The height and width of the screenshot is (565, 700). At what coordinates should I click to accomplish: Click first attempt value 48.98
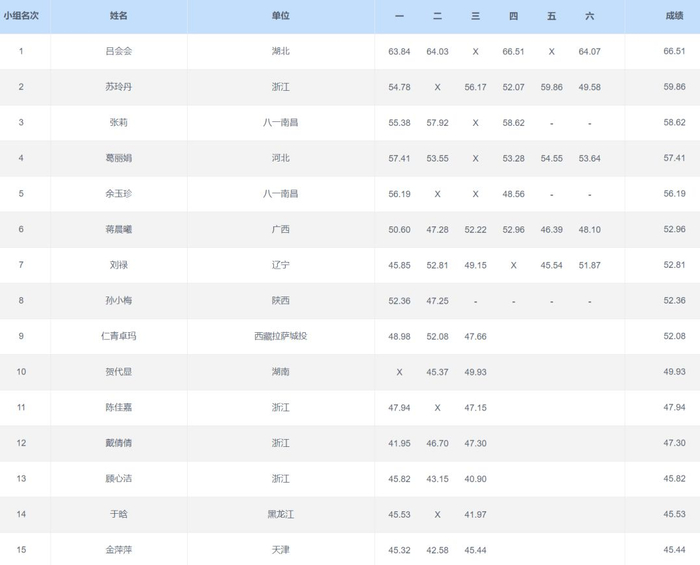coord(399,337)
